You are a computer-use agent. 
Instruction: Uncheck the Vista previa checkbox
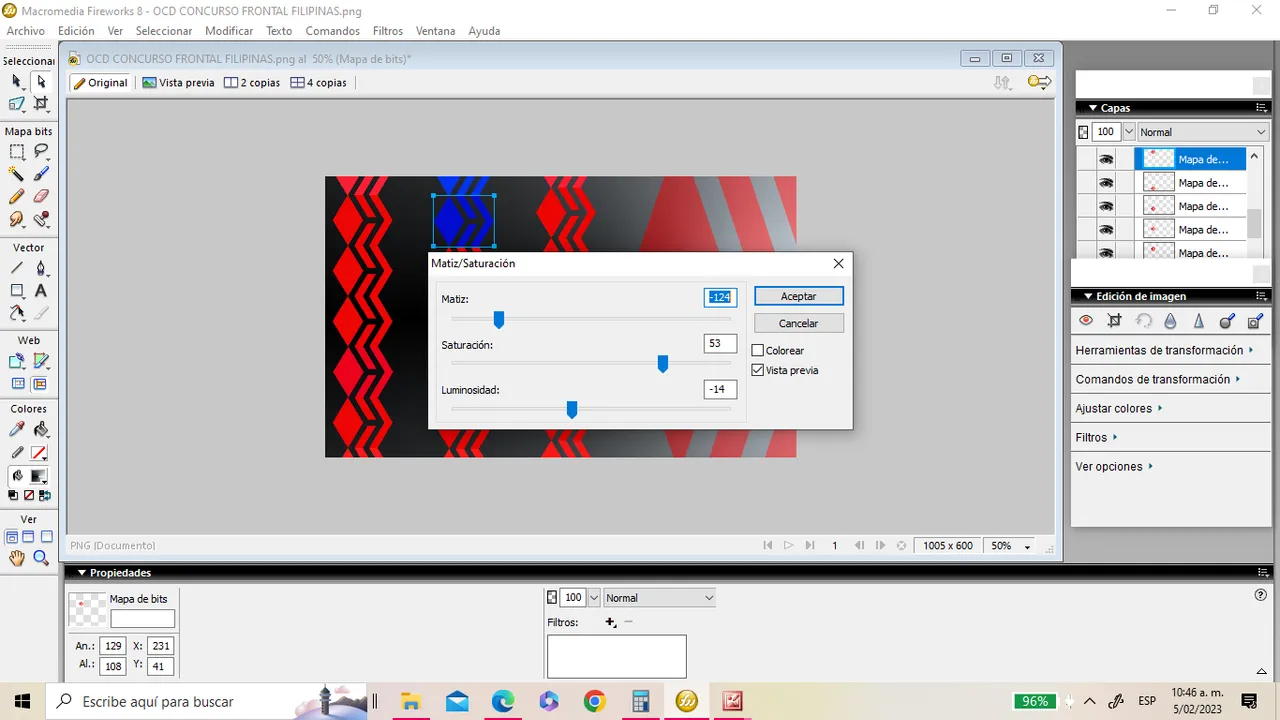click(758, 370)
